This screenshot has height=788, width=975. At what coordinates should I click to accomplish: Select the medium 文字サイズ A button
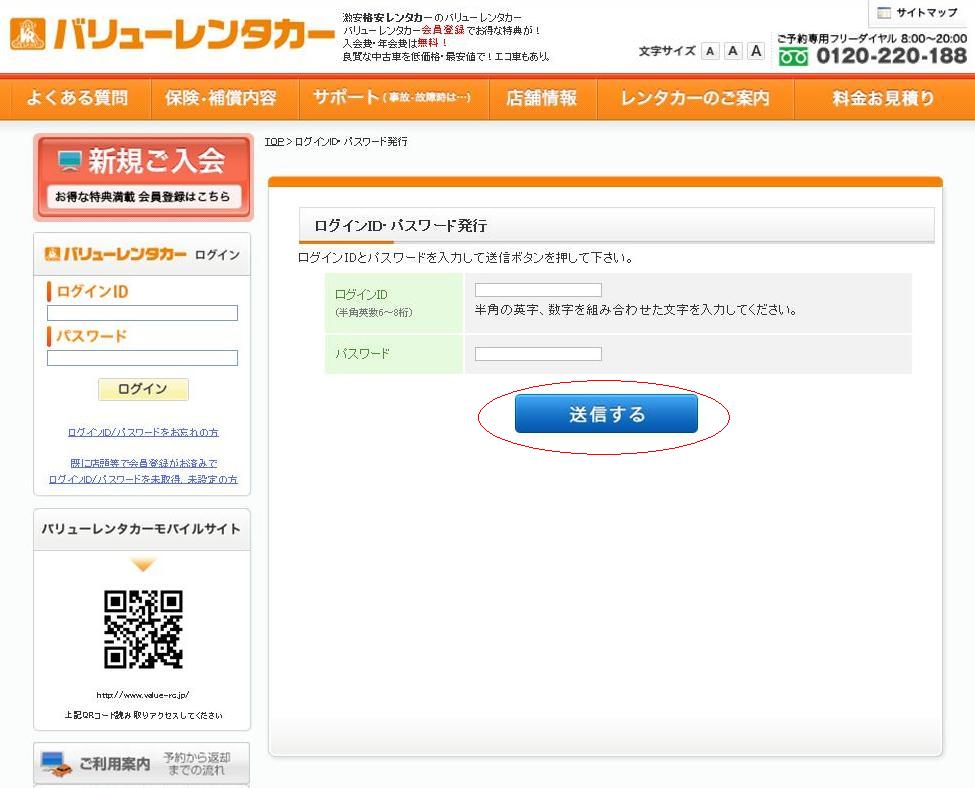pyautogui.click(x=733, y=51)
